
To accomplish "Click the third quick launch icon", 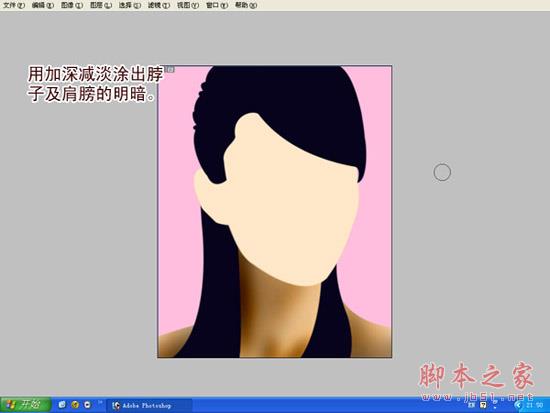I will tap(87, 405).
